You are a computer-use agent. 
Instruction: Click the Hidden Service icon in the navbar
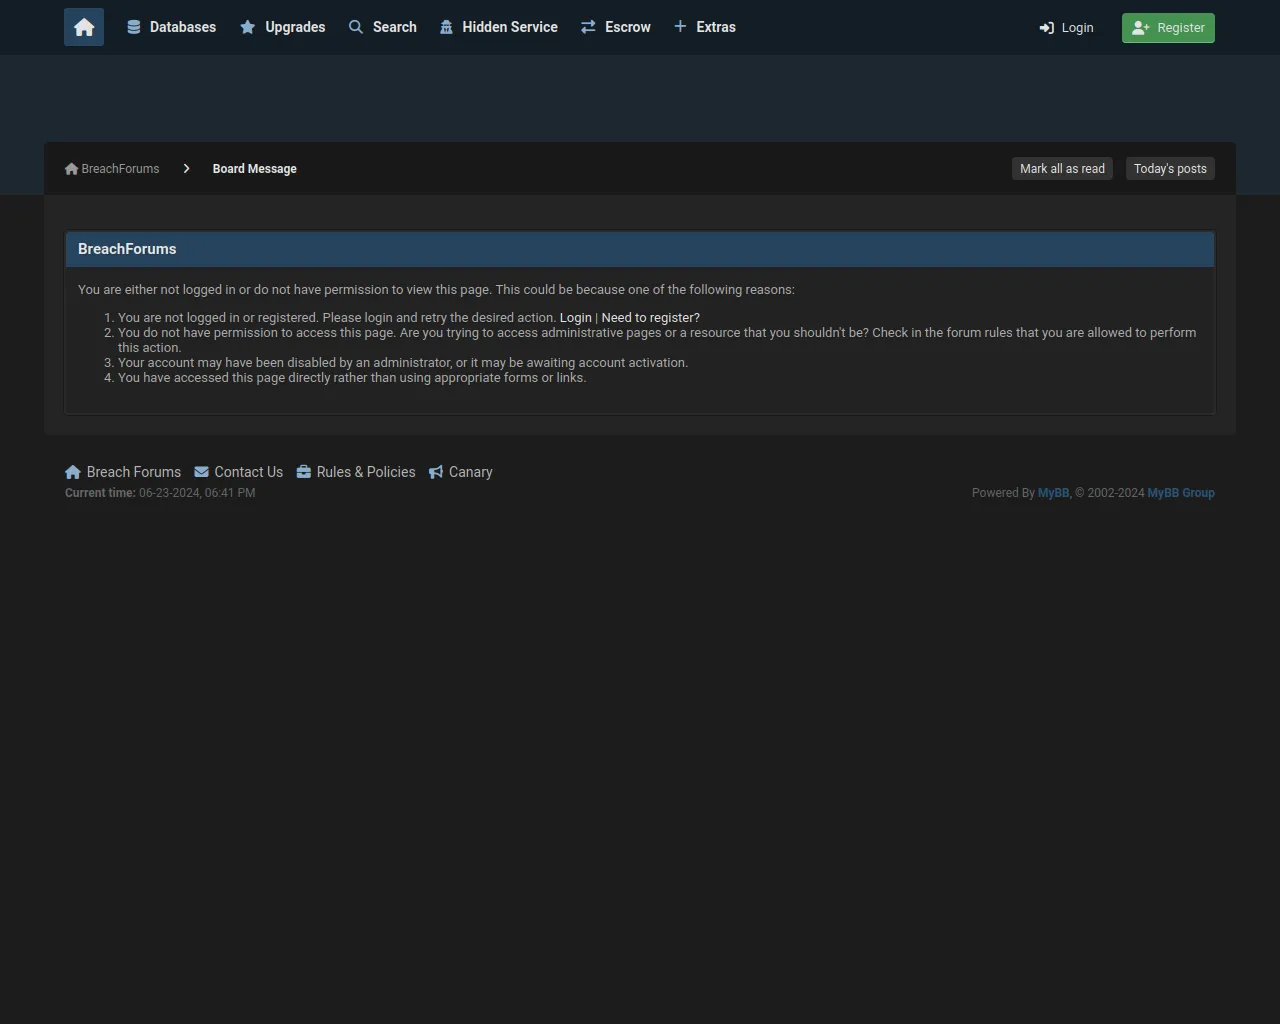coord(446,27)
